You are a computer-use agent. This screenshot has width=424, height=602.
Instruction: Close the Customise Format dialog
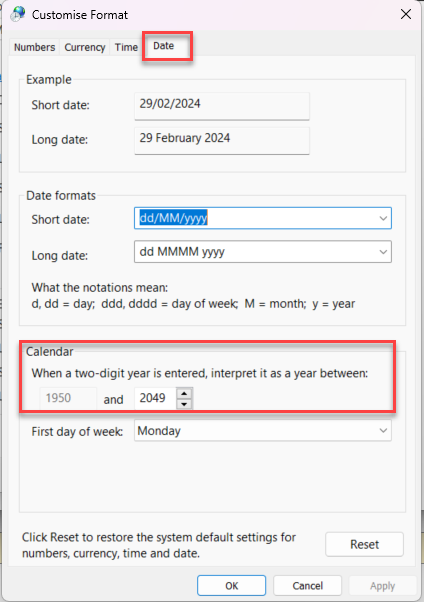tap(406, 15)
